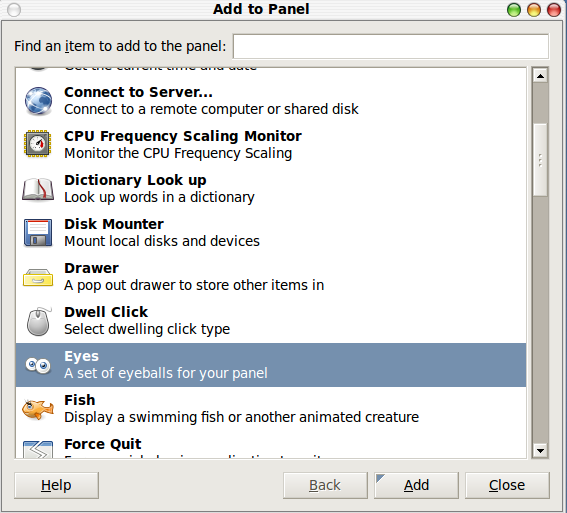The height and width of the screenshot is (513, 567).
Task: Click the Eyes applet icon
Action: point(38,365)
